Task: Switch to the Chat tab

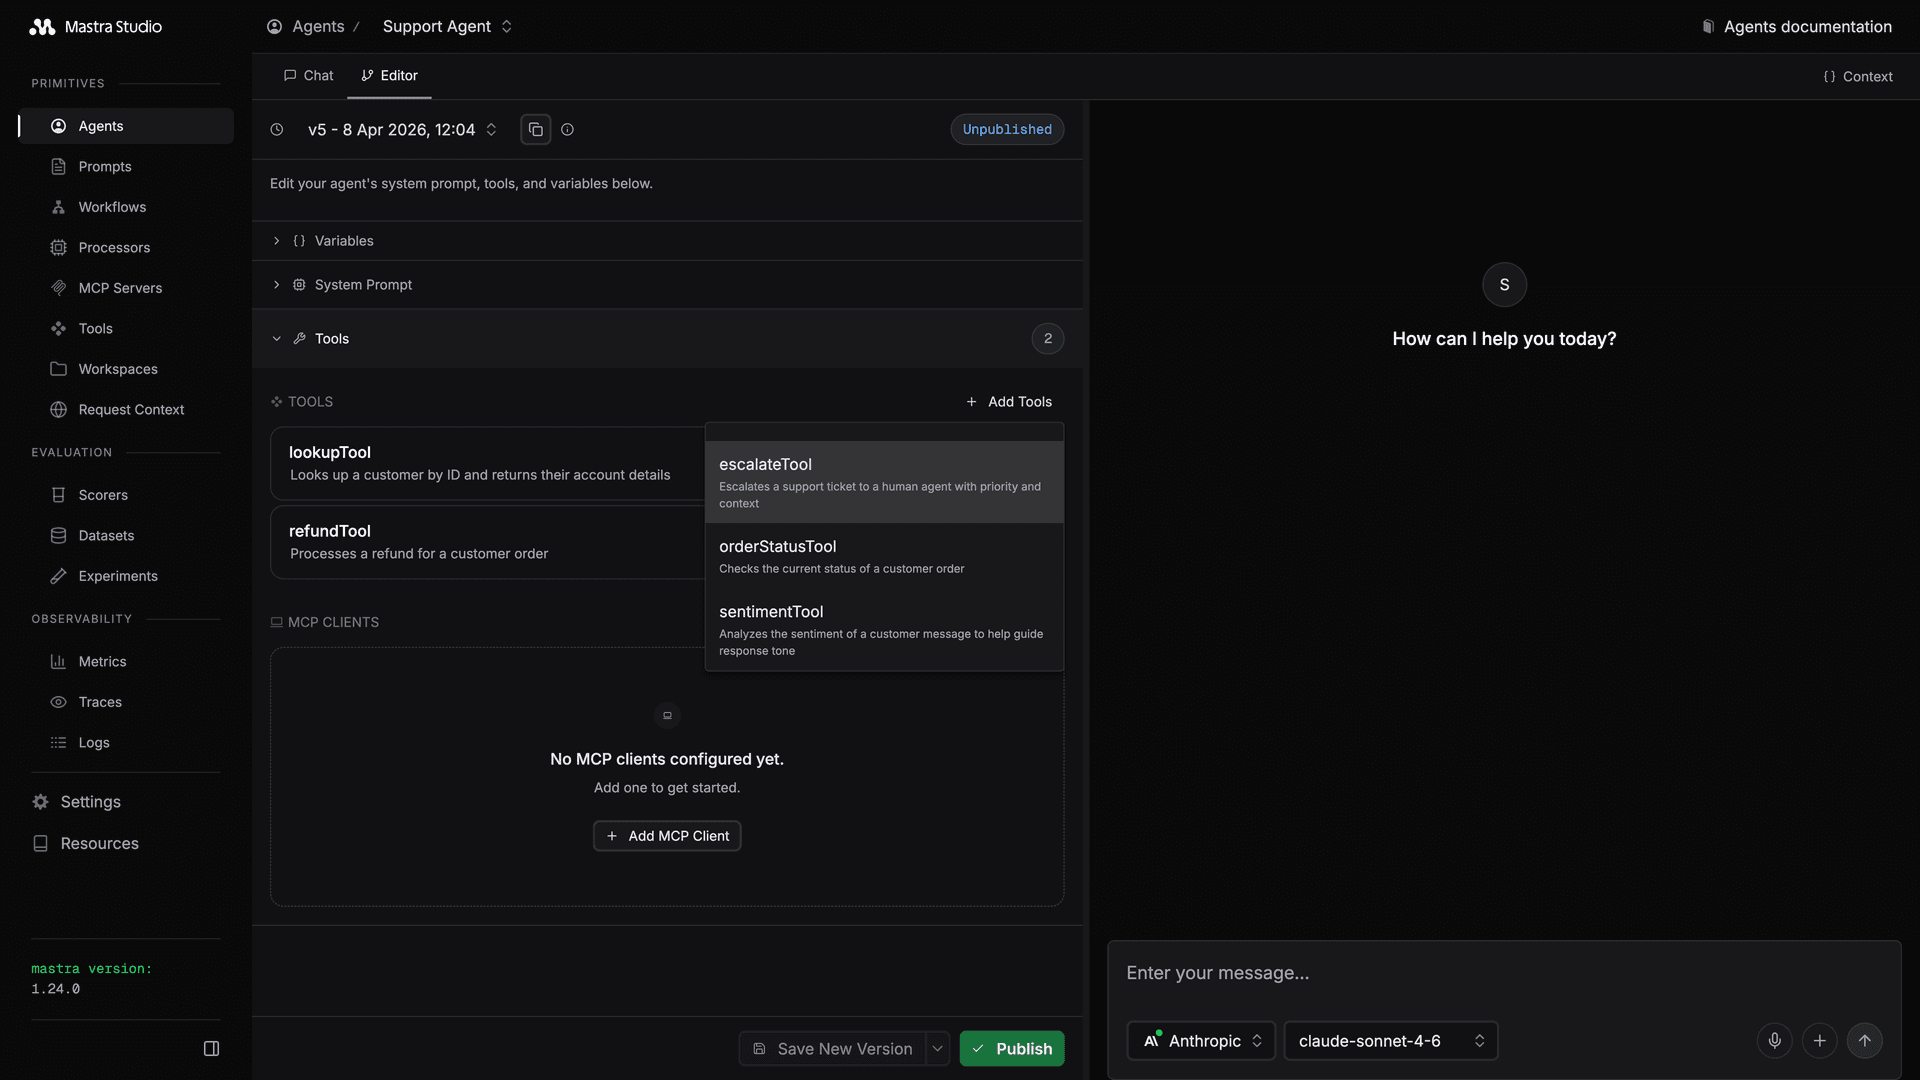Action: tap(308, 75)
